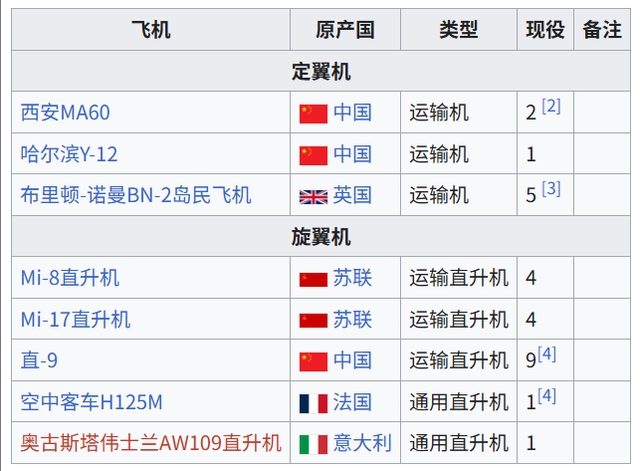Click the 中国 link in 直-9 row

pos(353,360)
